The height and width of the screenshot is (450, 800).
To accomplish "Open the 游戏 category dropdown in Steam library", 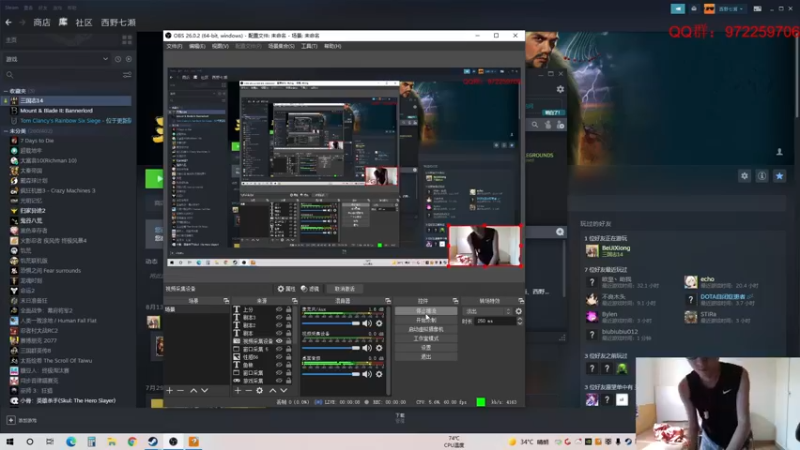I will point(56,59).
